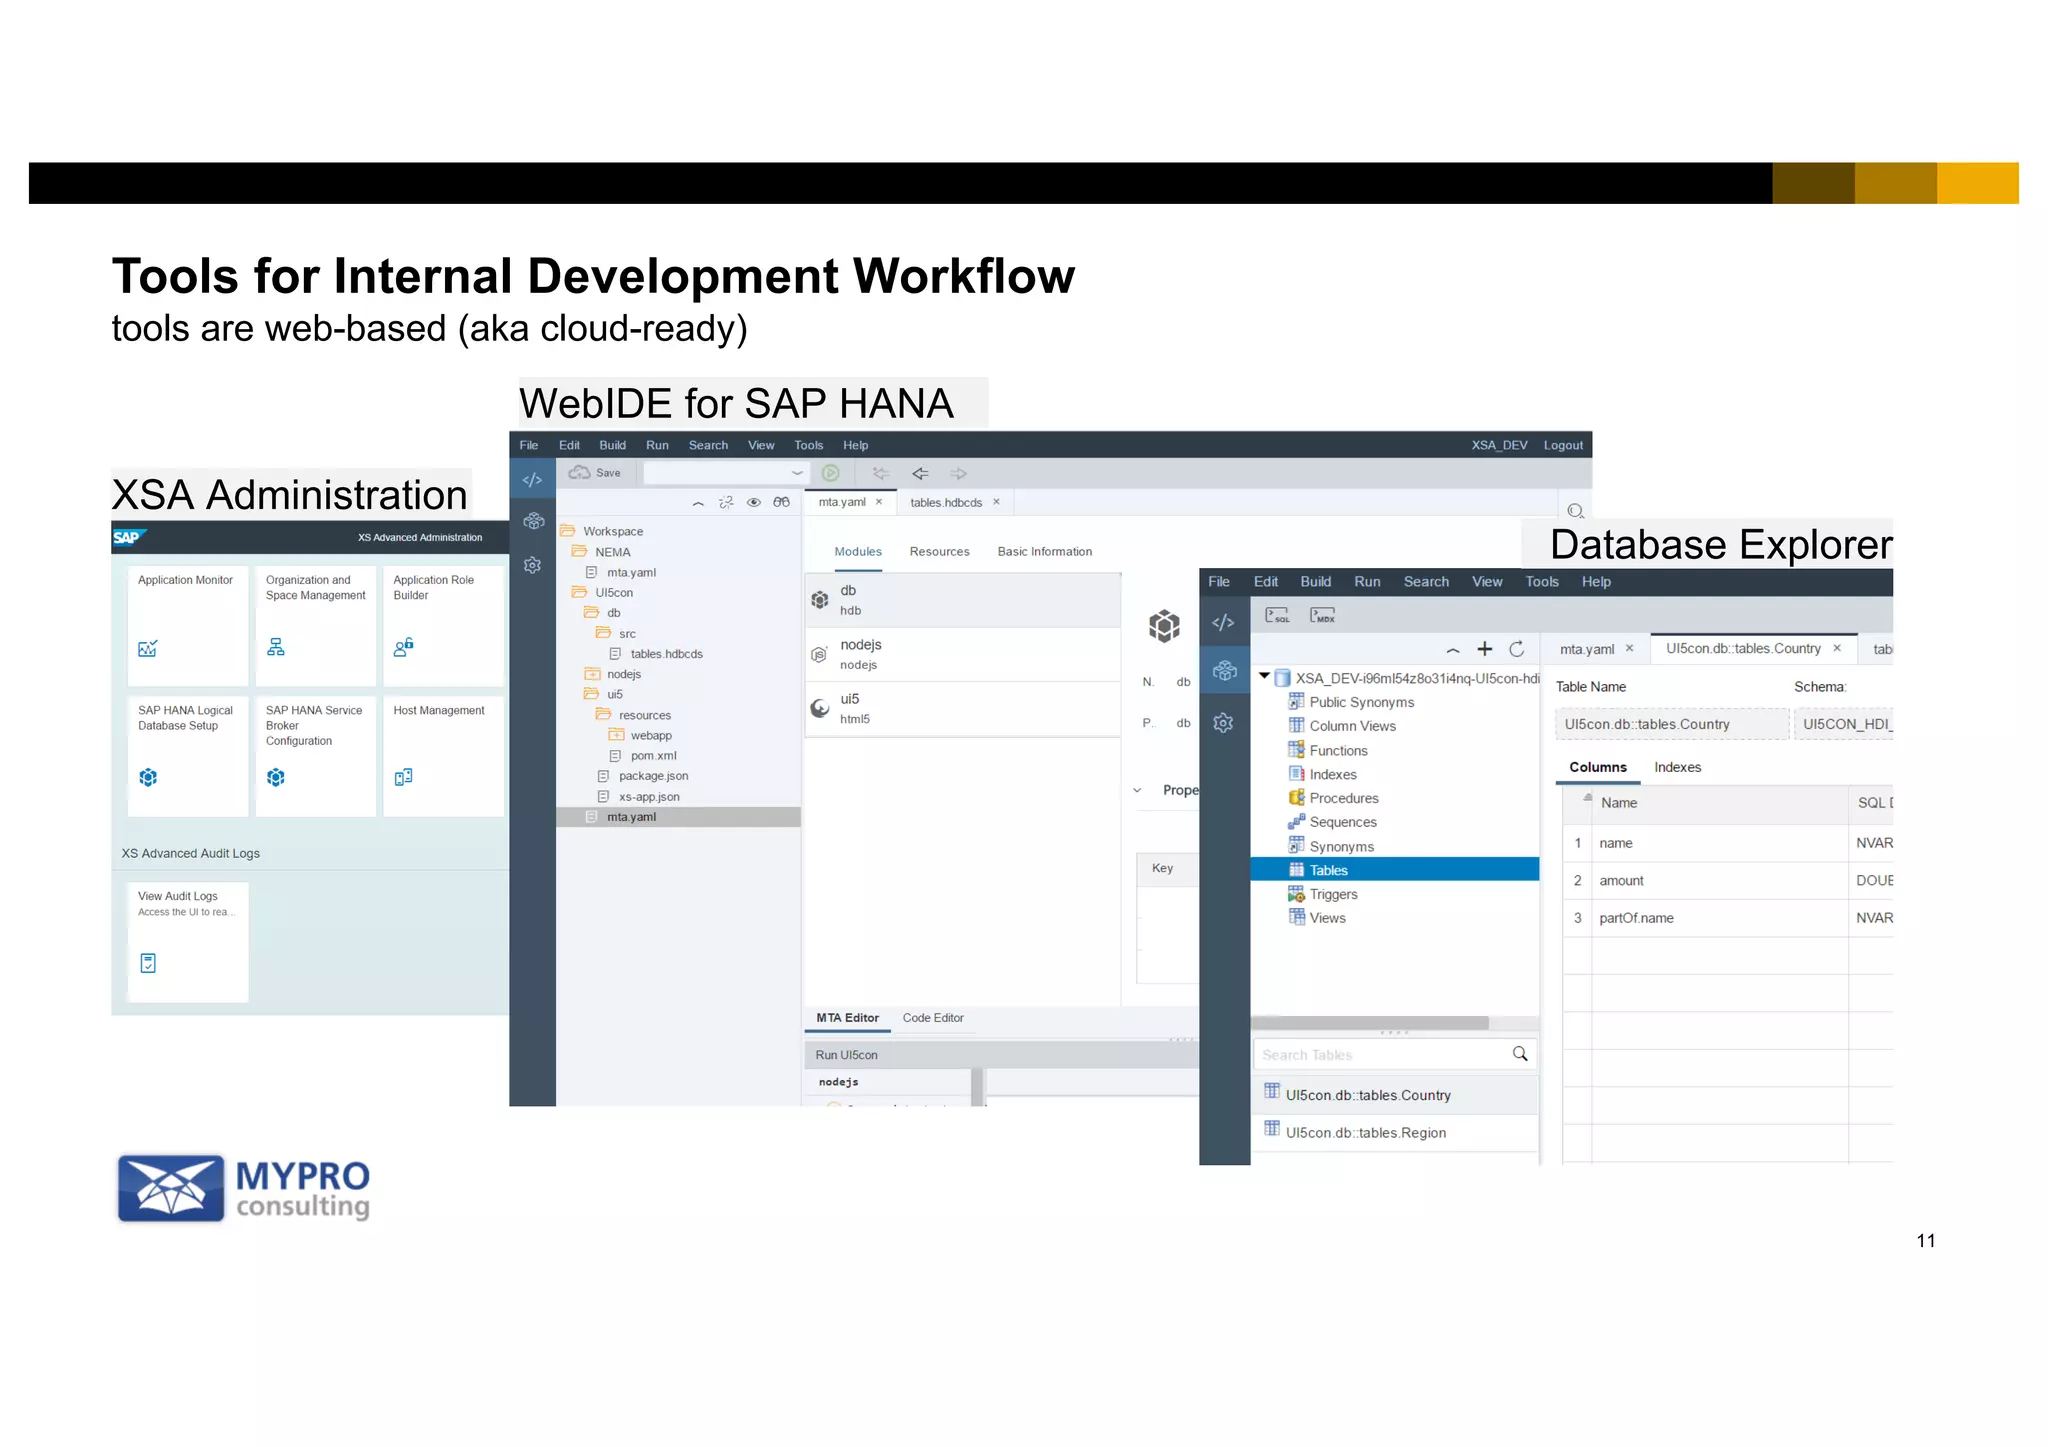Select Procedures node in catalog tree
This screenshot has width=2048, height=1447.
(1343, 798)
